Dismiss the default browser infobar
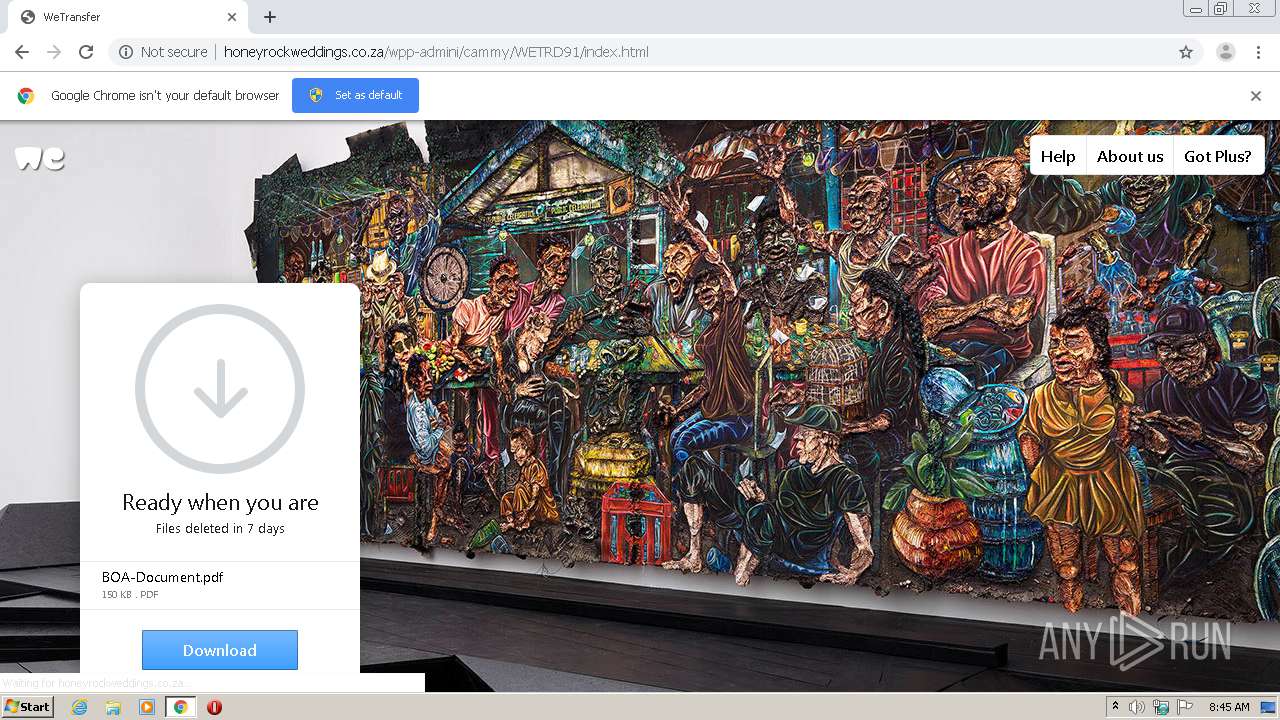 pyautogui.click(x=1256, y=96)
